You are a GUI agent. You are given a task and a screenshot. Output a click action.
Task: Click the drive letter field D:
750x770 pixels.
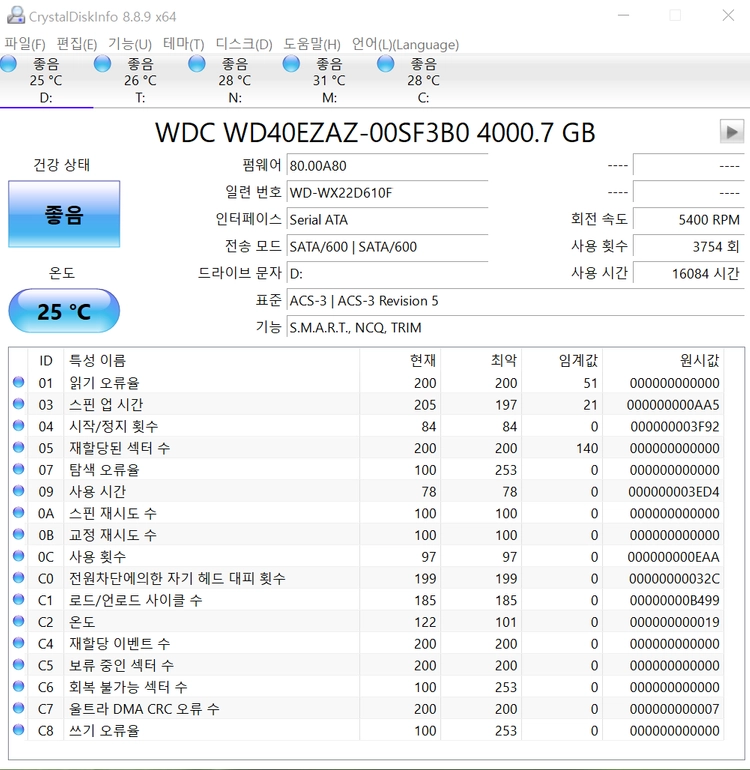coord(387,274)
